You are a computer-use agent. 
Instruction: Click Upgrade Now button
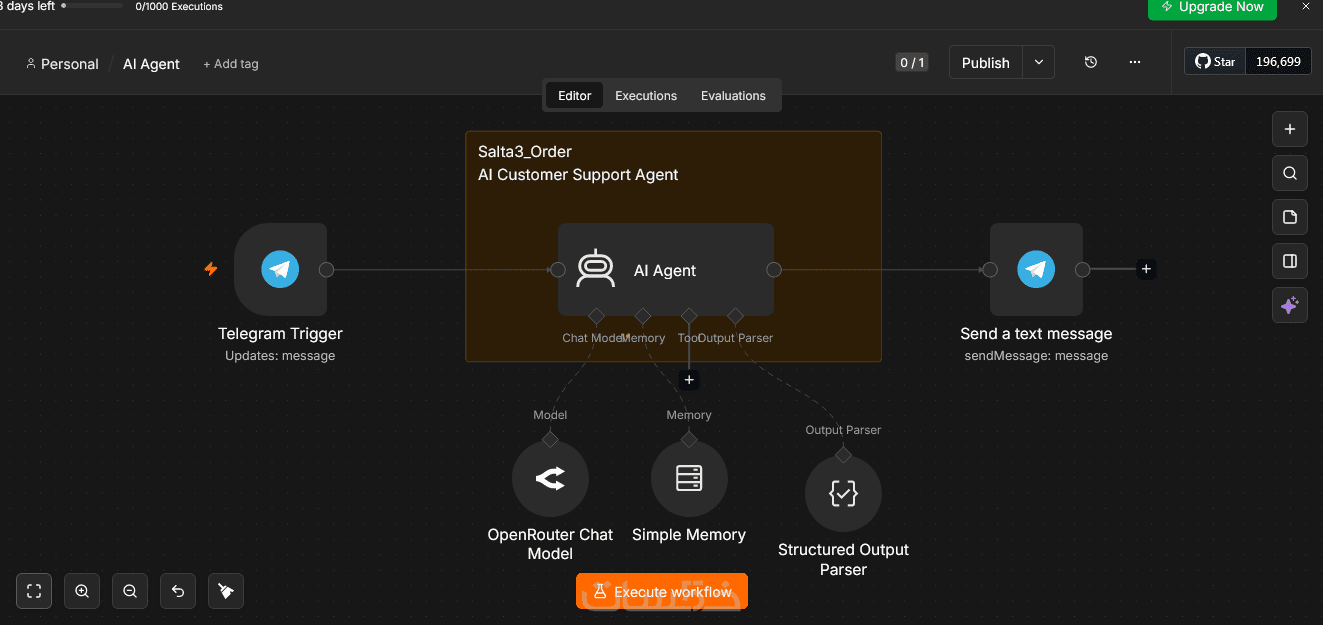[x=1212, y=7]
